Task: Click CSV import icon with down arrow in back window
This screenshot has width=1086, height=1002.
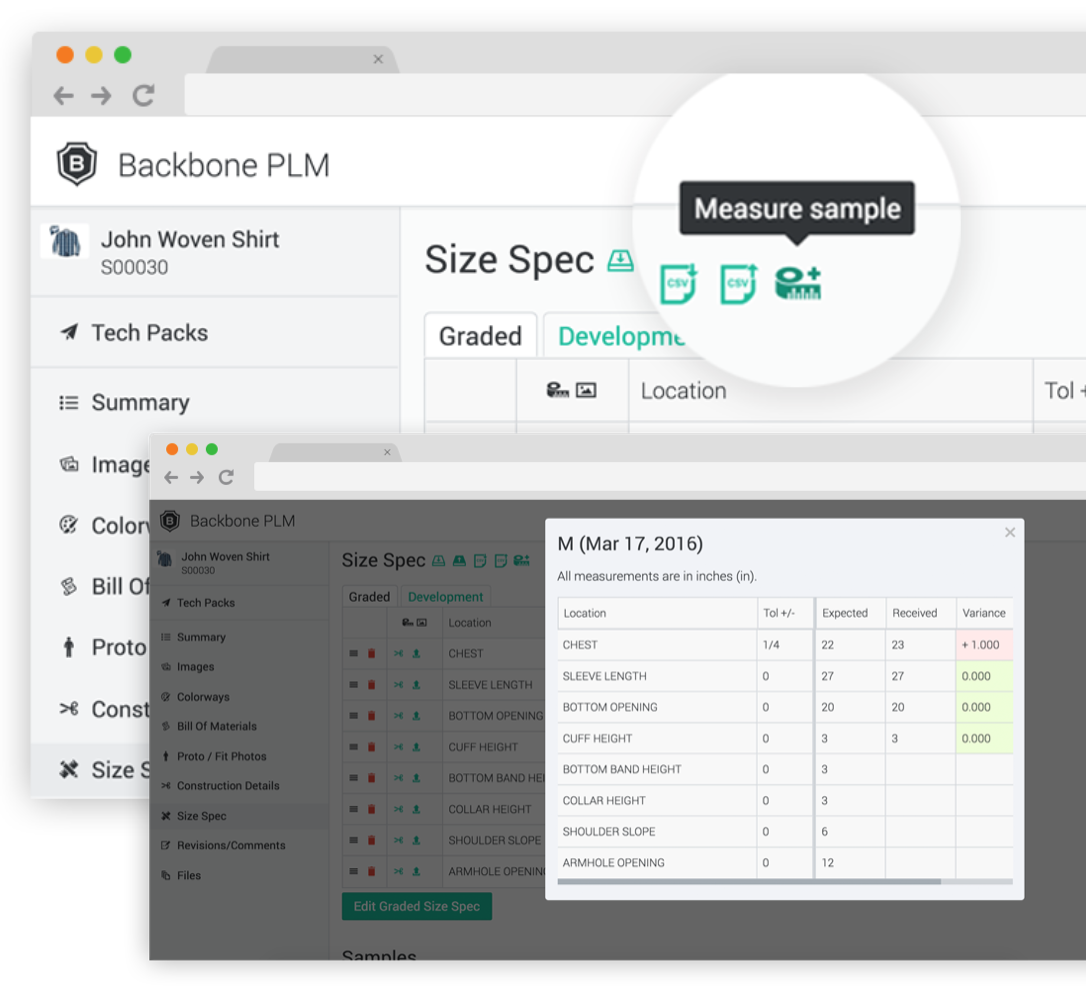Action: pyautogui.click(x=679, y=283)
